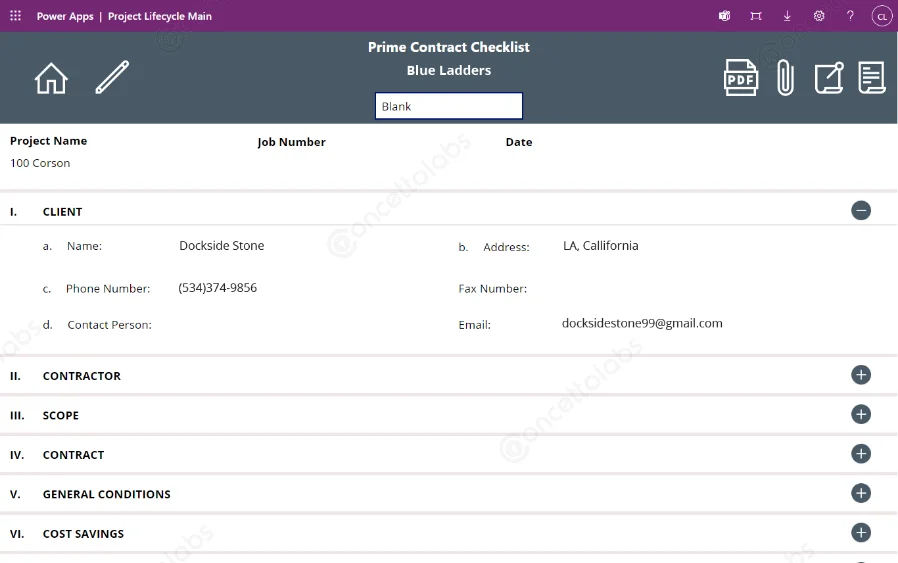Collapse the Client section
The height and width of the screenshot is (563, 898).
point(861,210)
